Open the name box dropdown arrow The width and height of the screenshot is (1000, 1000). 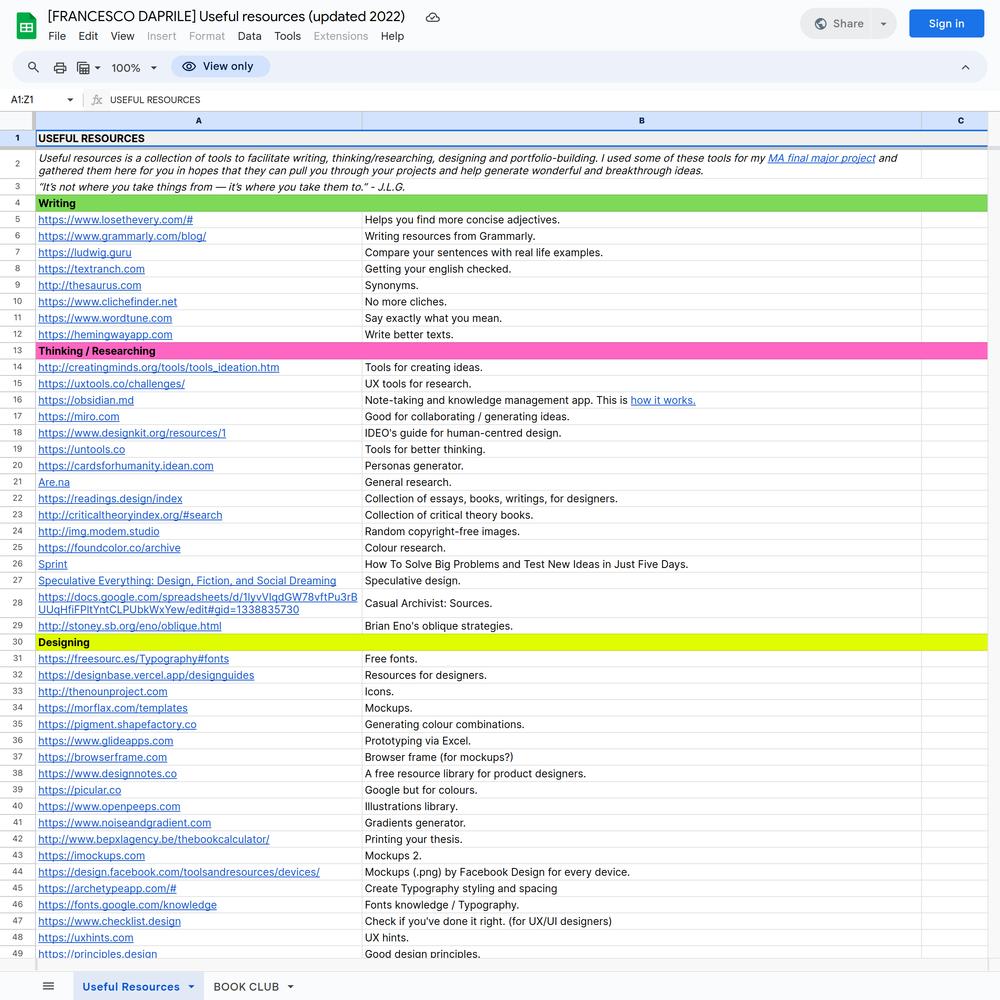pyautogui.click(x=70, y=99)
